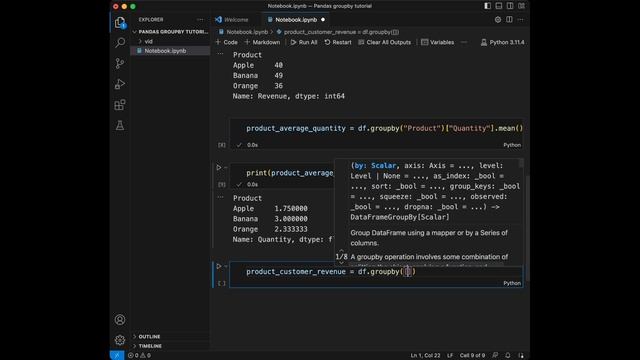Run the print(product_average cell

coord(219,168)
